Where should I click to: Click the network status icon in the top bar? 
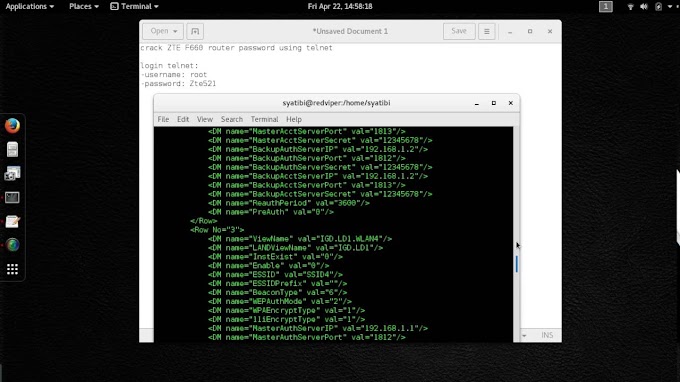click(x=631, y=7)
